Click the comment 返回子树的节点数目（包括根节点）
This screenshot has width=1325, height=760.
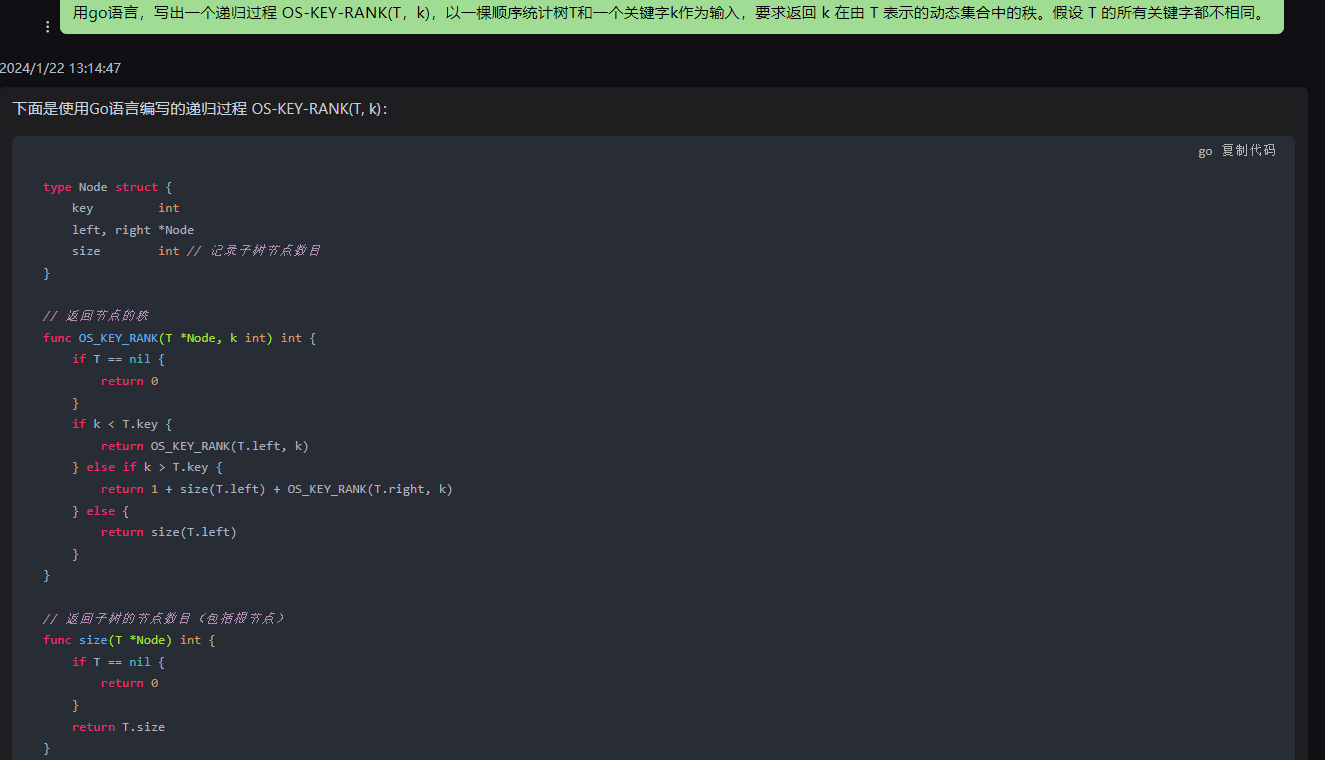click(x=165, y=618)
